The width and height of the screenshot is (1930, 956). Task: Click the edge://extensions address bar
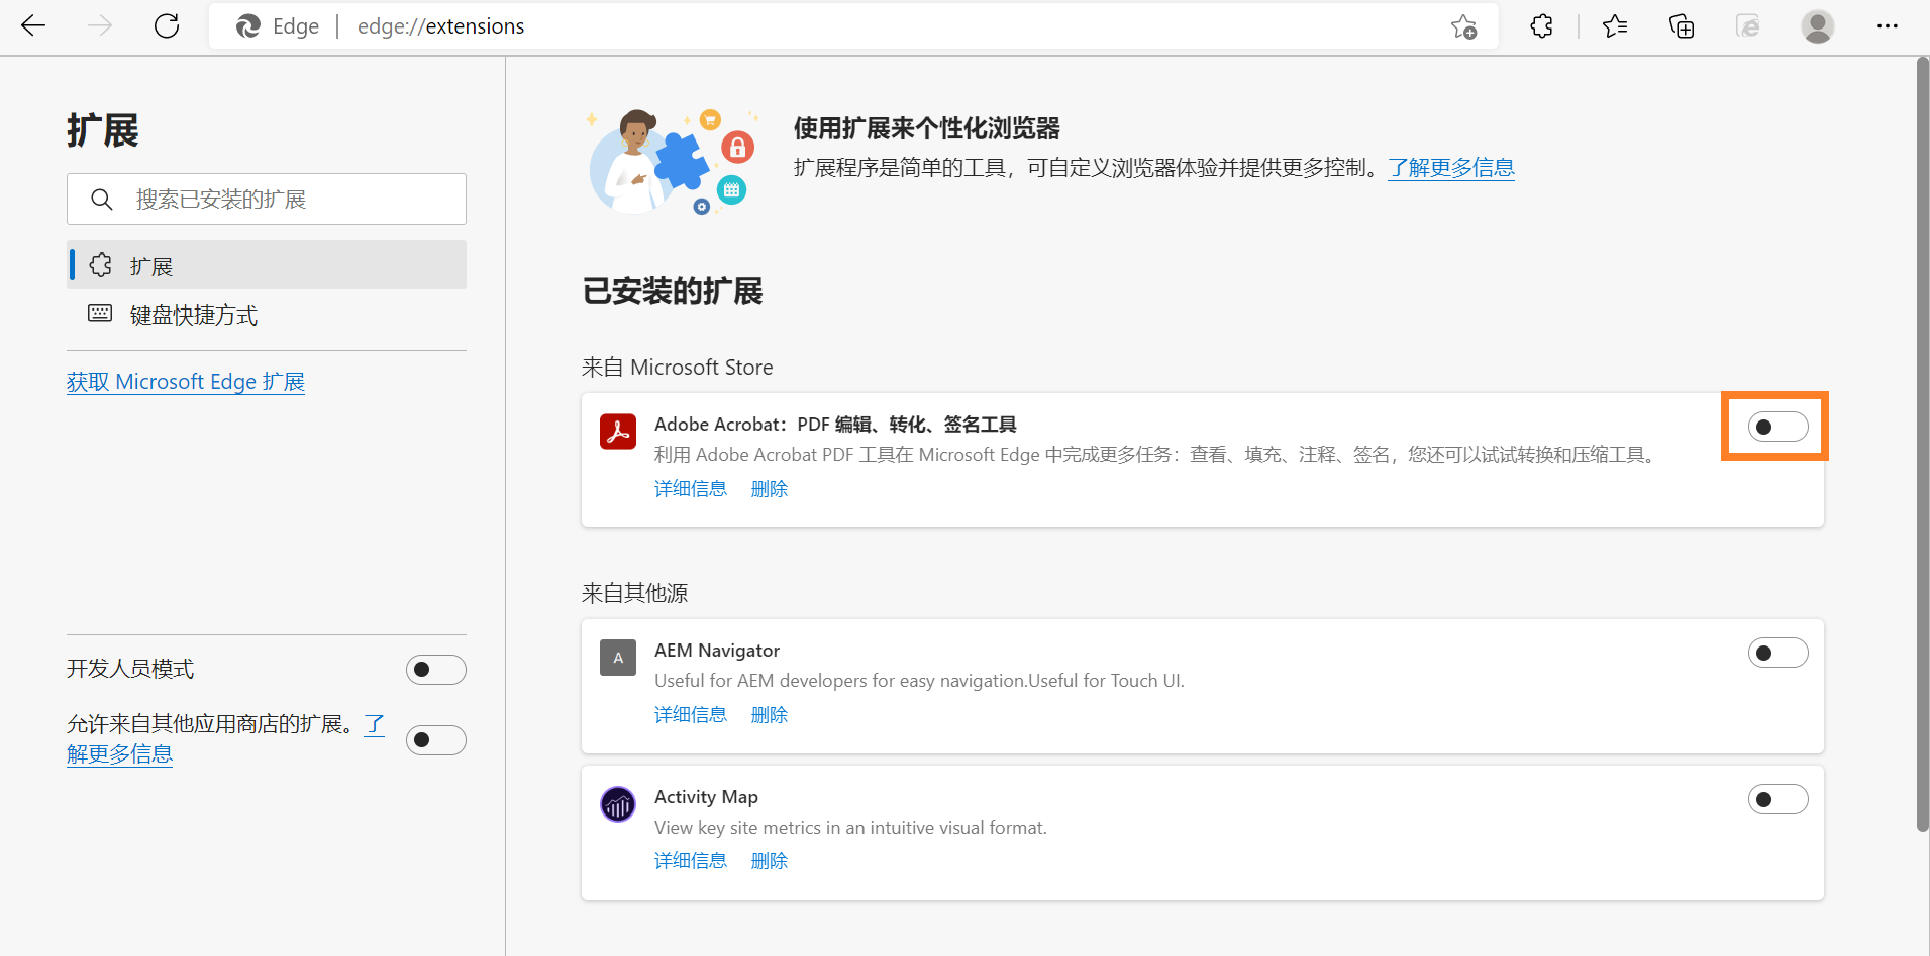(x=854, y=27)
